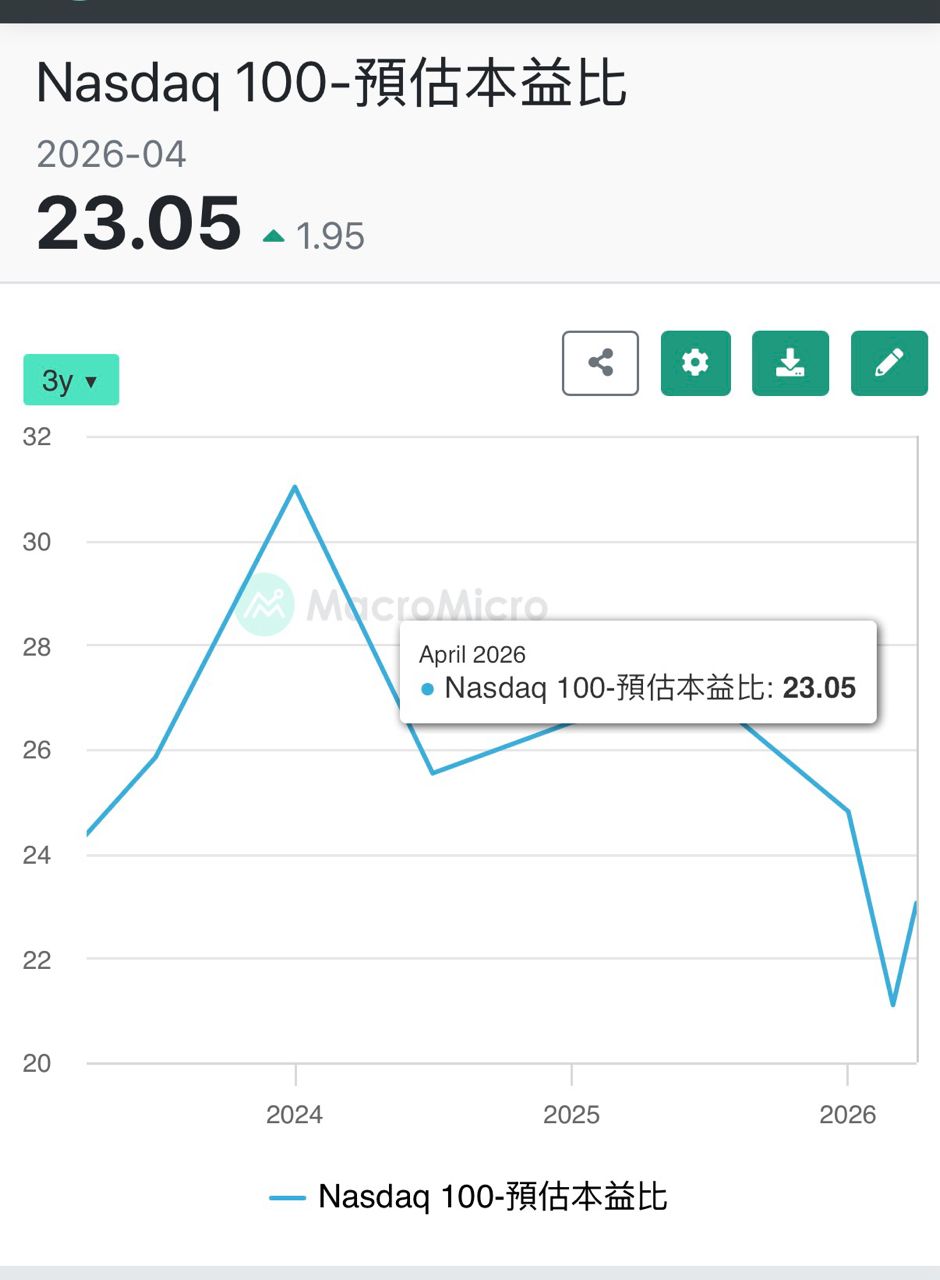
Task: Click the line's peak point at 2024
Action: (x=295, y=487)
